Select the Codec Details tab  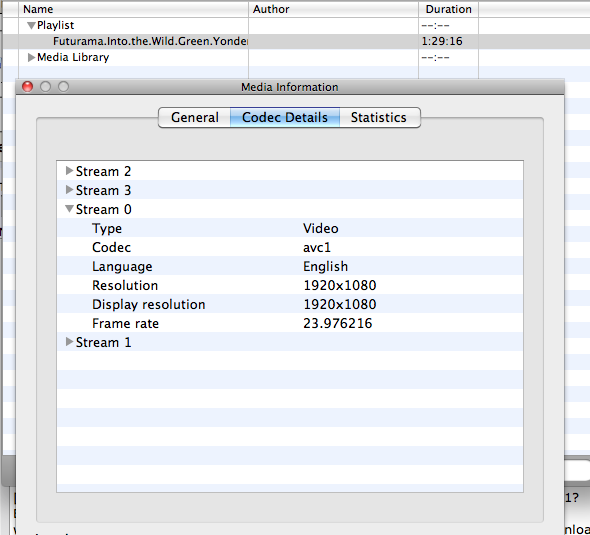coord(285,117)
